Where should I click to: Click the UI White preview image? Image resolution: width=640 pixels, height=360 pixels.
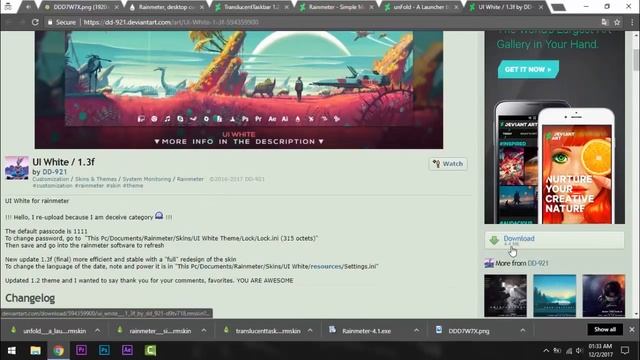point(239,90)
